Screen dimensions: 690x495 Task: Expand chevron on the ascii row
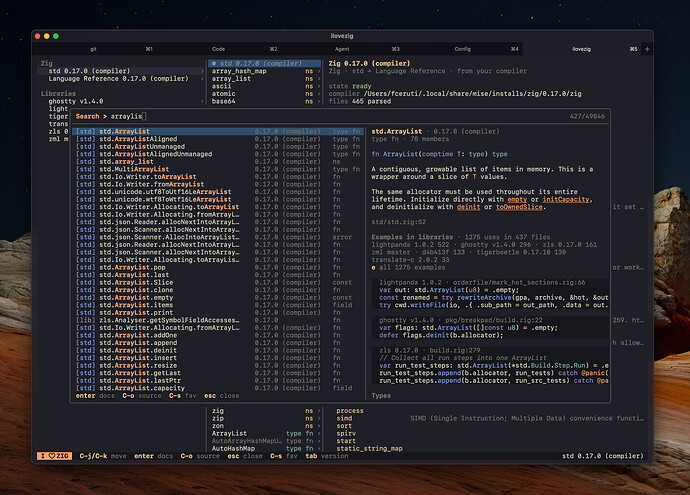[319, 86]
